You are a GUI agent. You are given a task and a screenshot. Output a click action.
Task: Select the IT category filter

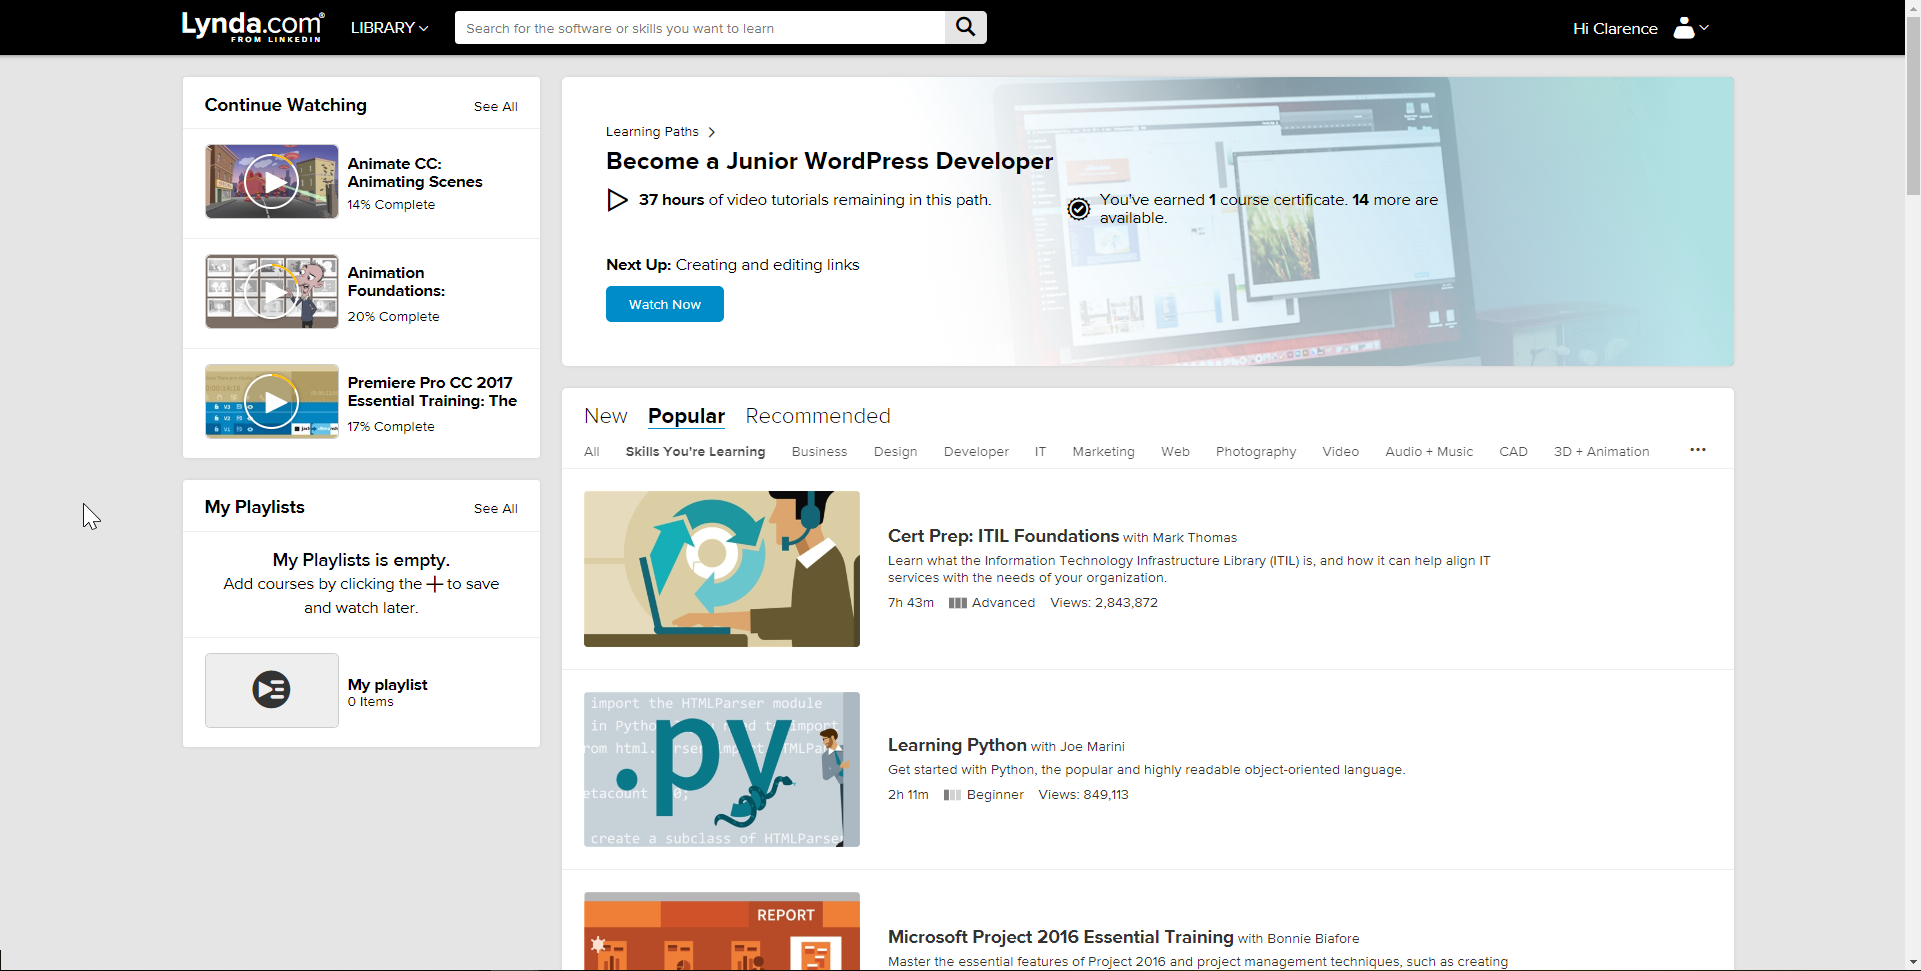[x=1040, y=452]
